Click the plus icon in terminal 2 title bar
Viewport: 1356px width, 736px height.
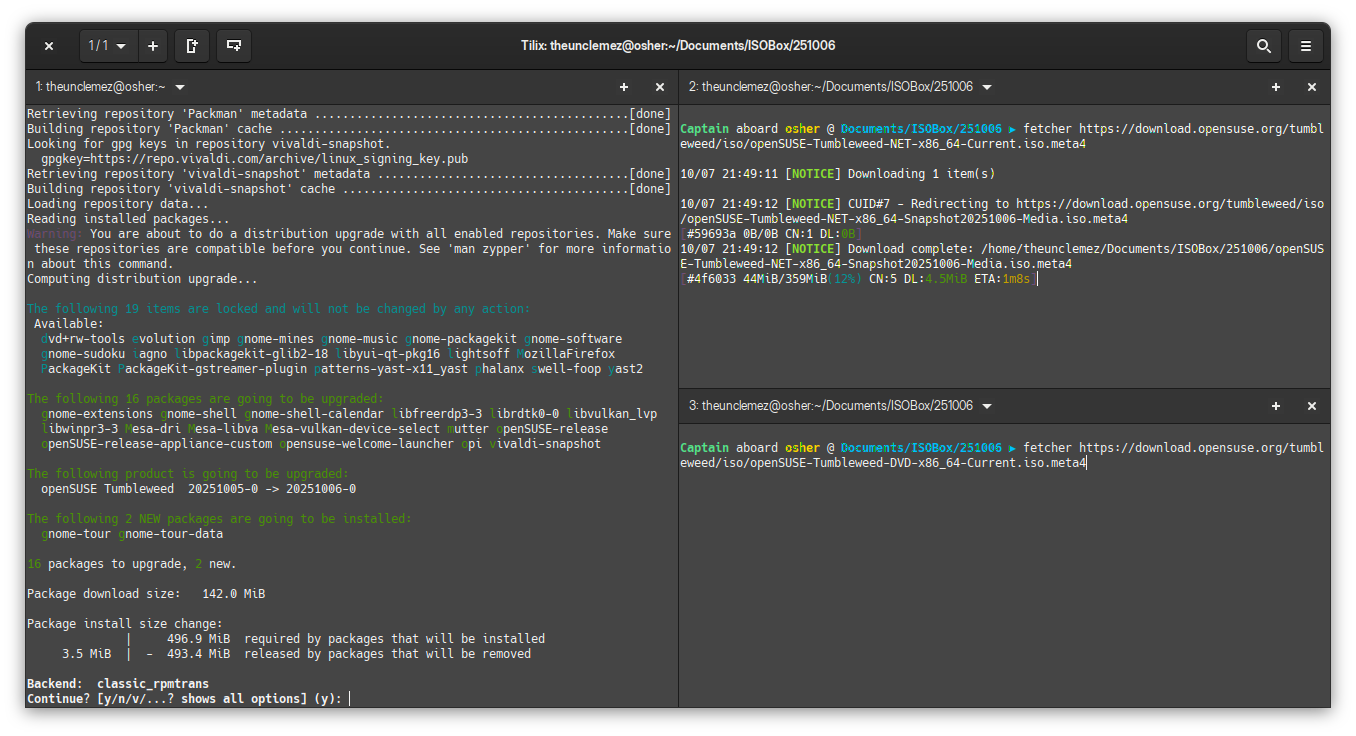(1276, 87)
